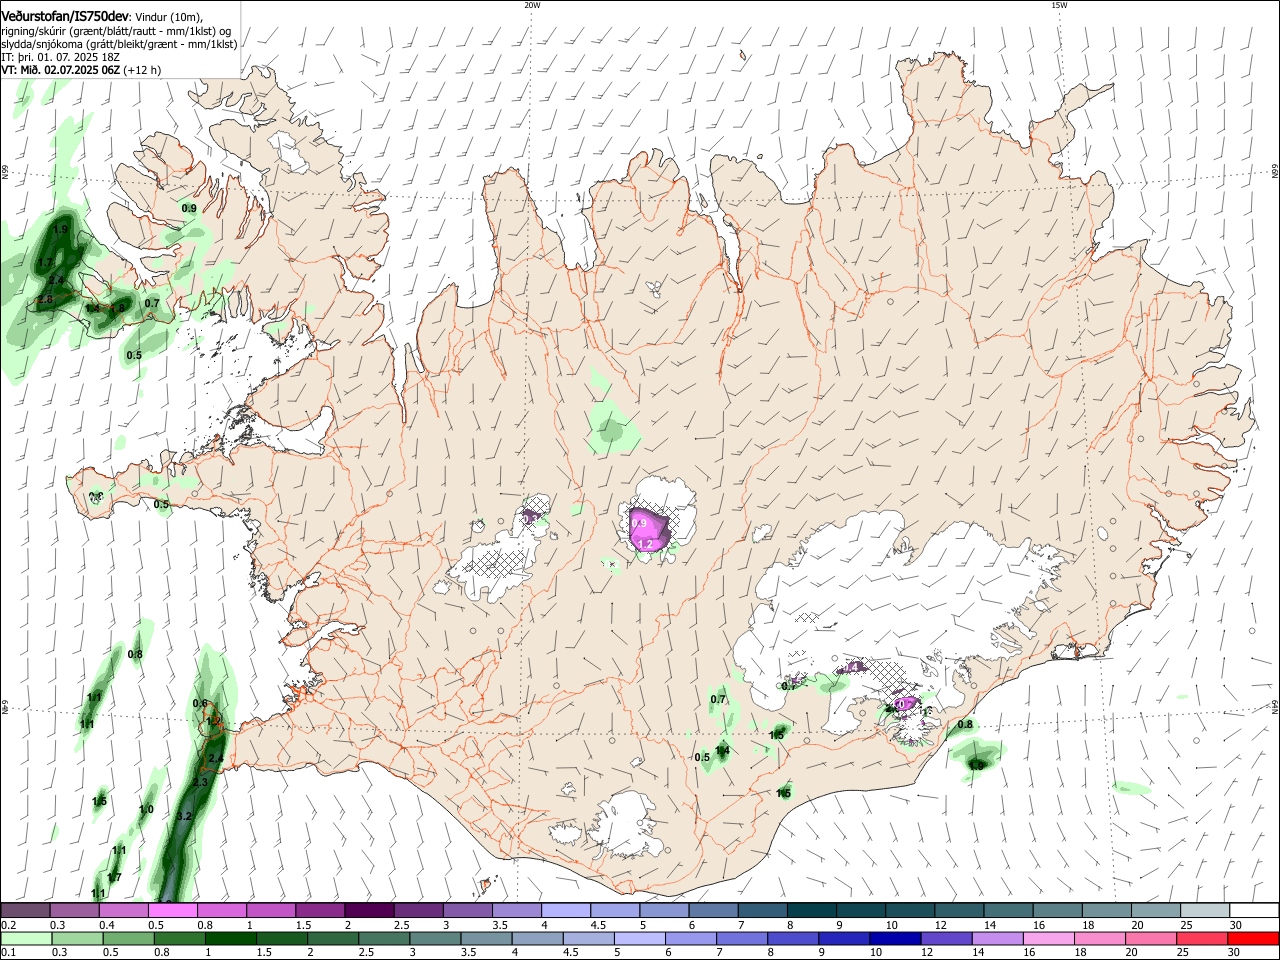The width and height of the screenshot is (1280, 960).
Task: Click the 'VT: Mið. 02.07.2025 06Z' valid time
Action: (61, 70)
